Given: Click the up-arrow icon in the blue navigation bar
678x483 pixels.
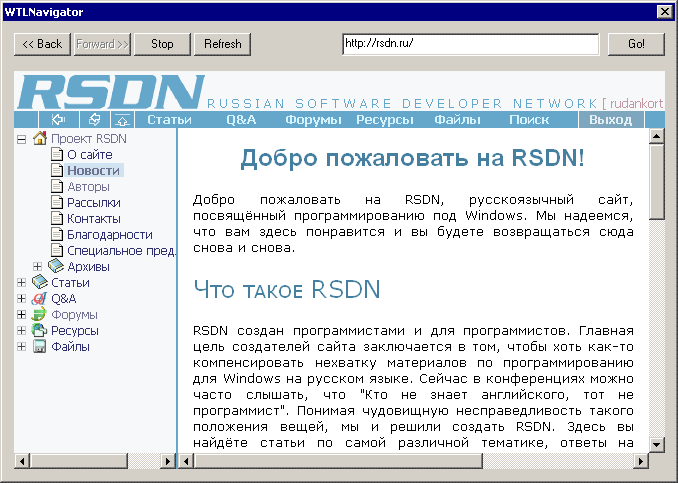Looking at the screenshot, I should [x=121, y=120].
